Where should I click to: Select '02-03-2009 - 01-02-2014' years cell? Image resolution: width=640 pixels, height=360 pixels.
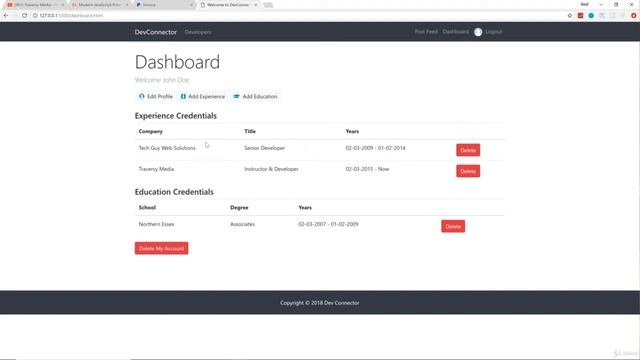(x=376, y=148)
